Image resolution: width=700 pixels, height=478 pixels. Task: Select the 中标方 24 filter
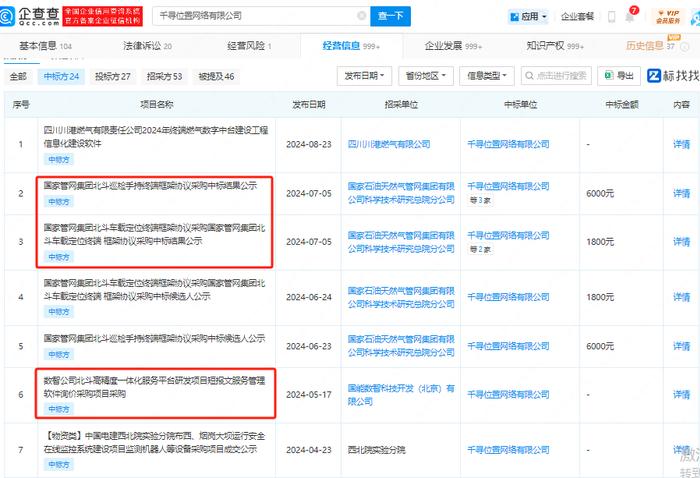click(61, 76)
